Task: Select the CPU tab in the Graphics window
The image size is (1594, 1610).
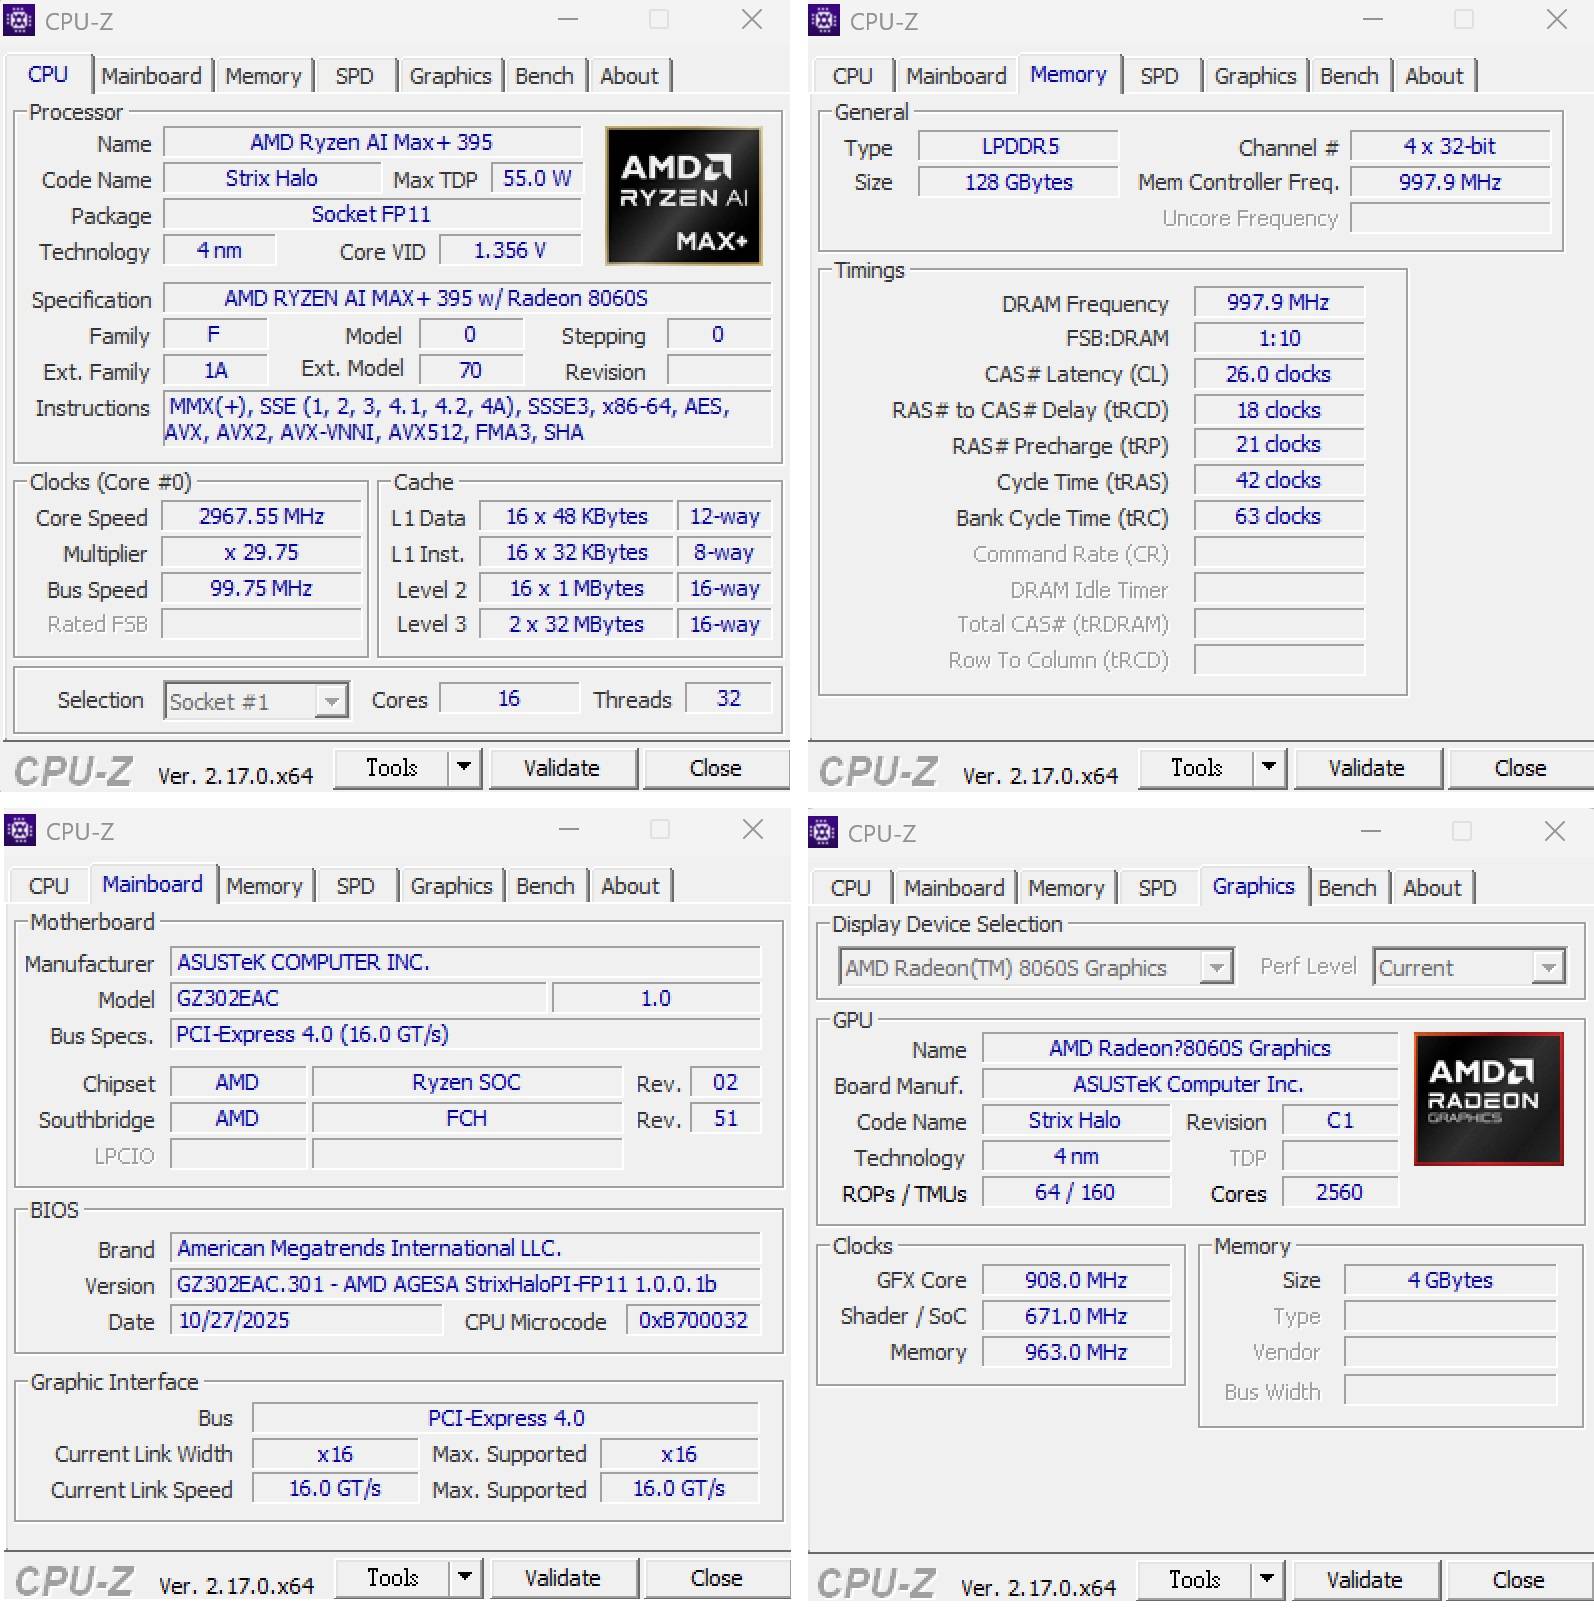Action: click(851, 888)
